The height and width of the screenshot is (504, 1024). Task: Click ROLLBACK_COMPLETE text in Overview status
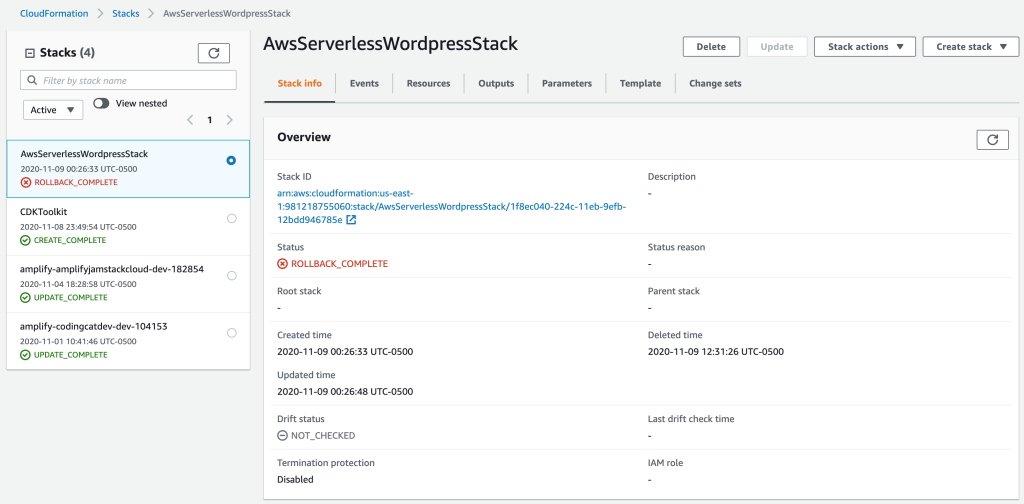pyautogui.click(x=340, y=264)
